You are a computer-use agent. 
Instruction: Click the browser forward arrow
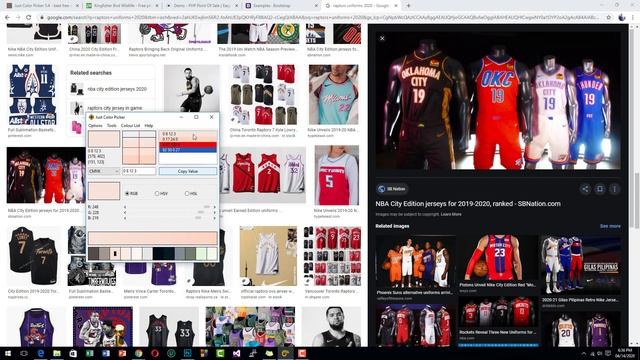coord(18,18)
